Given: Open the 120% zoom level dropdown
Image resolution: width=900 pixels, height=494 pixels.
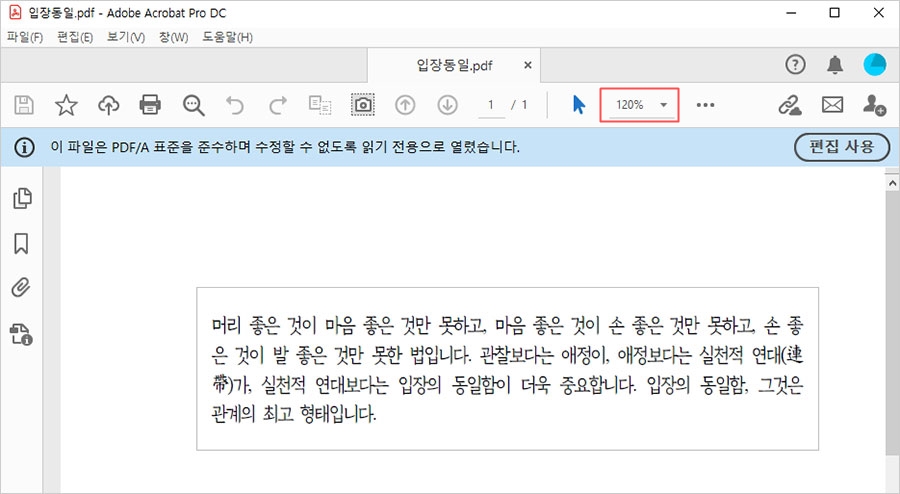Looking at the screenshot, I should point(639,105).
